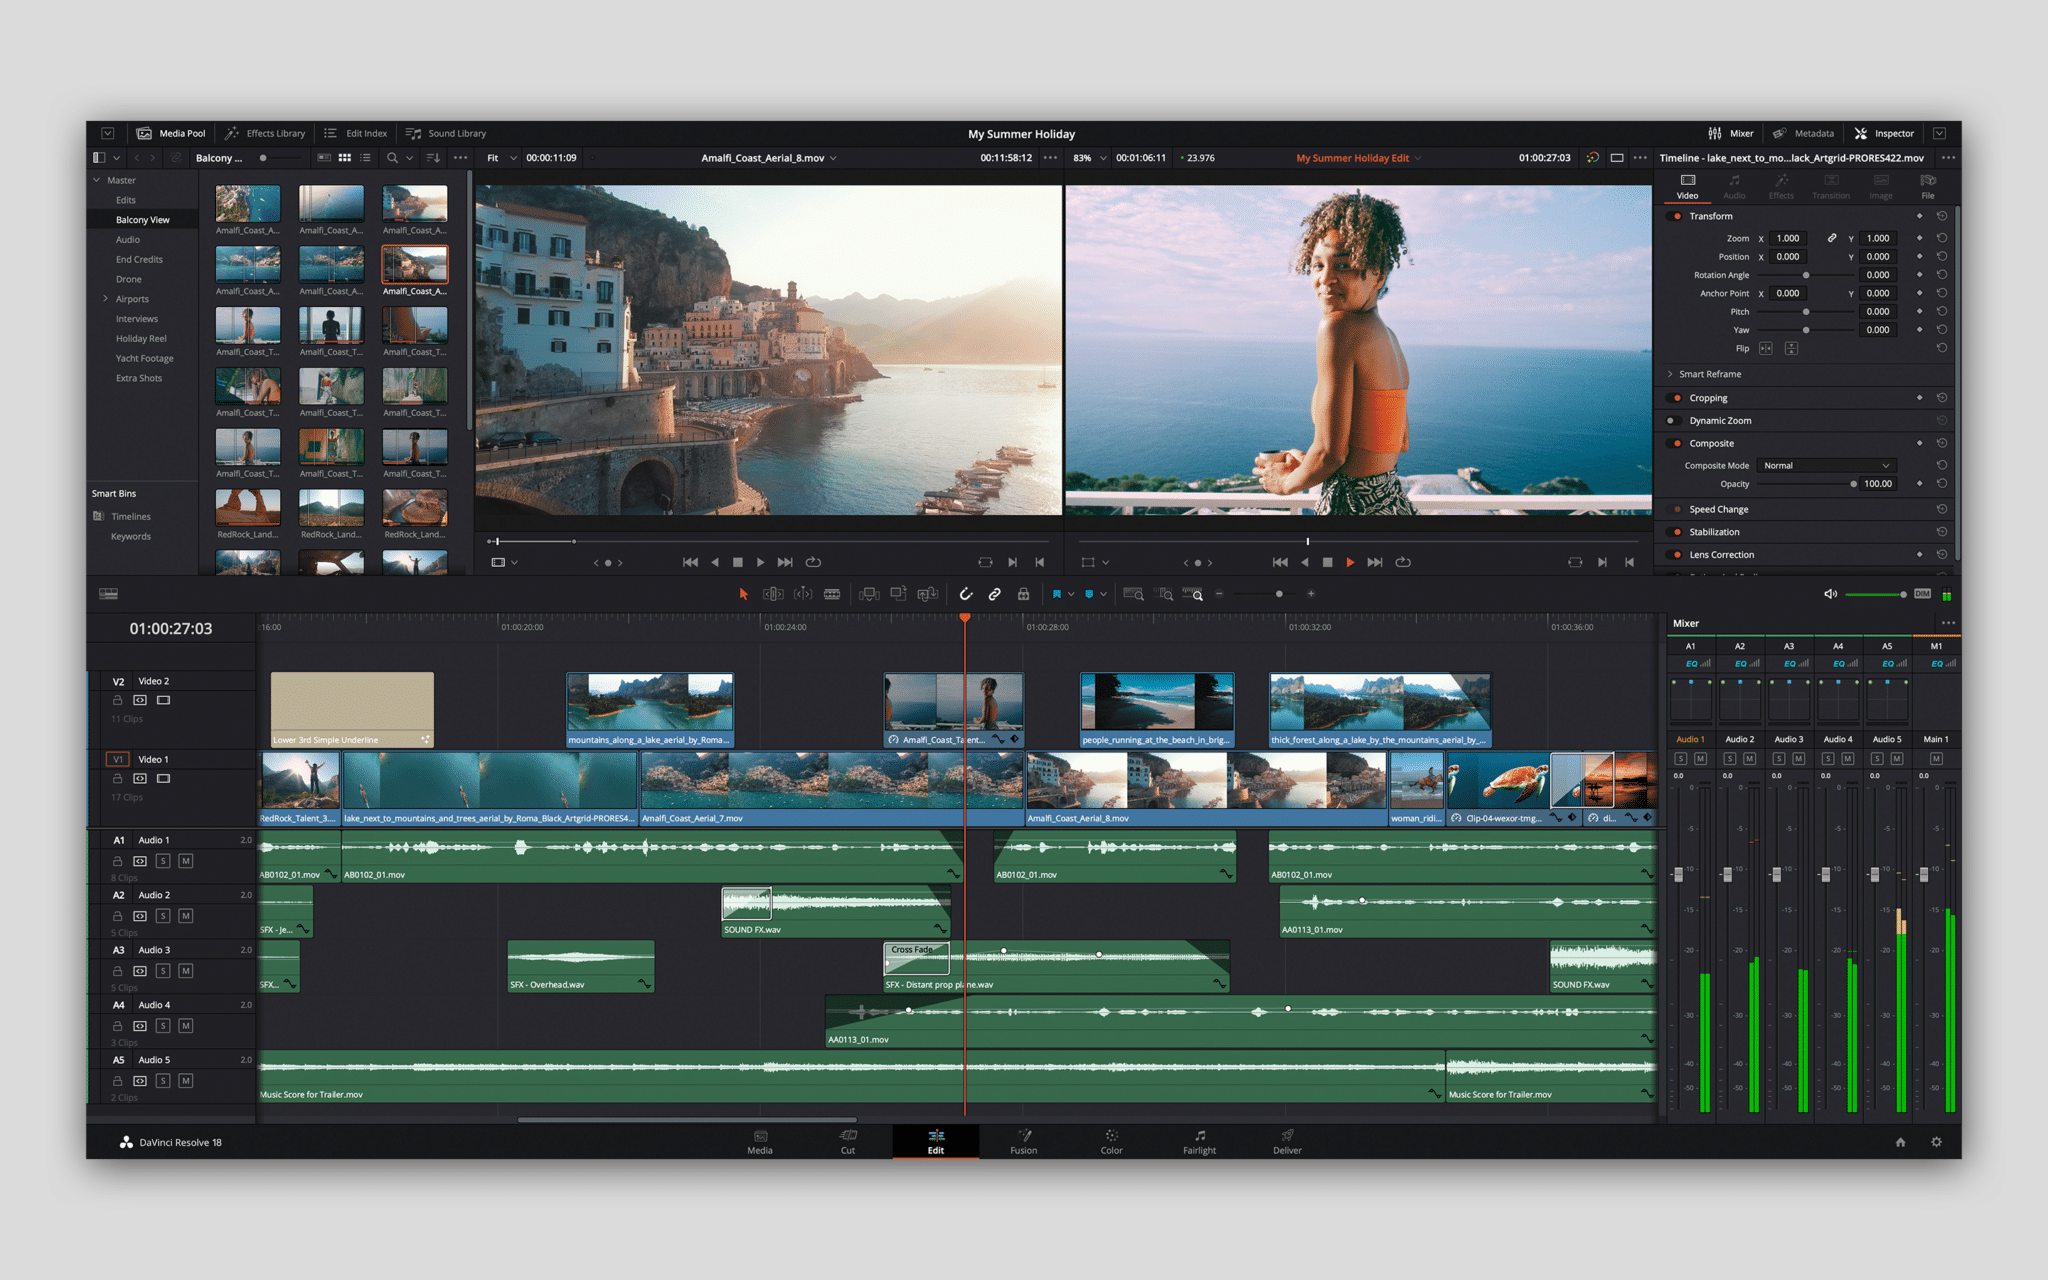The width and height of the screenshot is (2048, 1280).
Task: Toggle the Mixer panel button
Action: pos(1731,133)
